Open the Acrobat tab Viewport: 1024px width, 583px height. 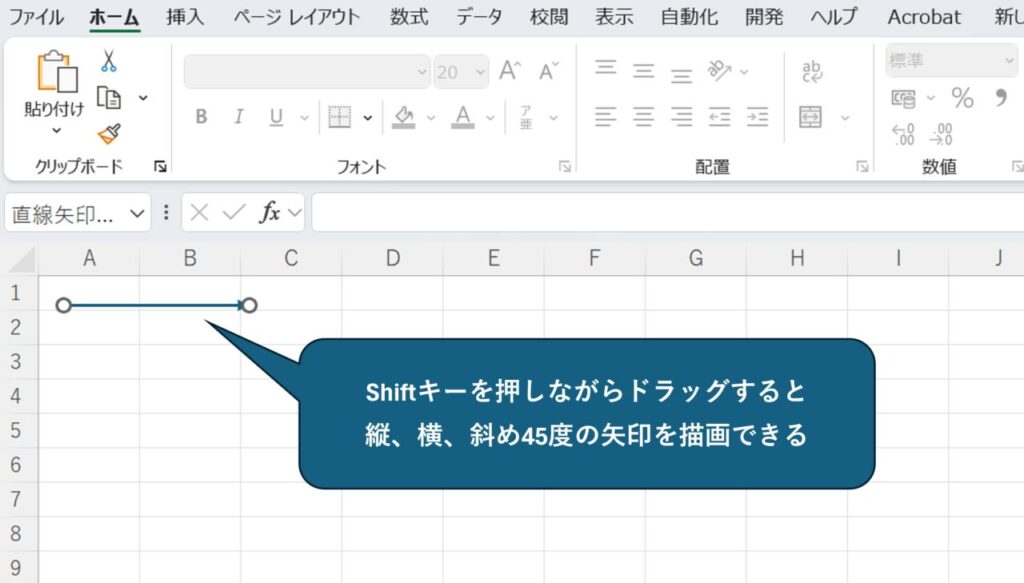point(924,16)
